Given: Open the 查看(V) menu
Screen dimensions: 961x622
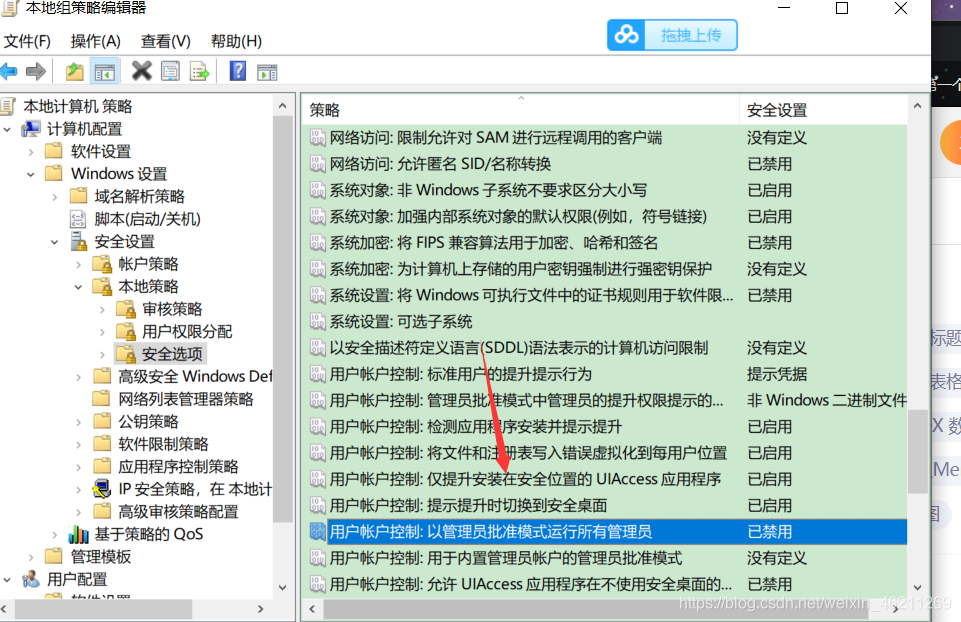Looking at the screenshot, I should tap(167, 41).
